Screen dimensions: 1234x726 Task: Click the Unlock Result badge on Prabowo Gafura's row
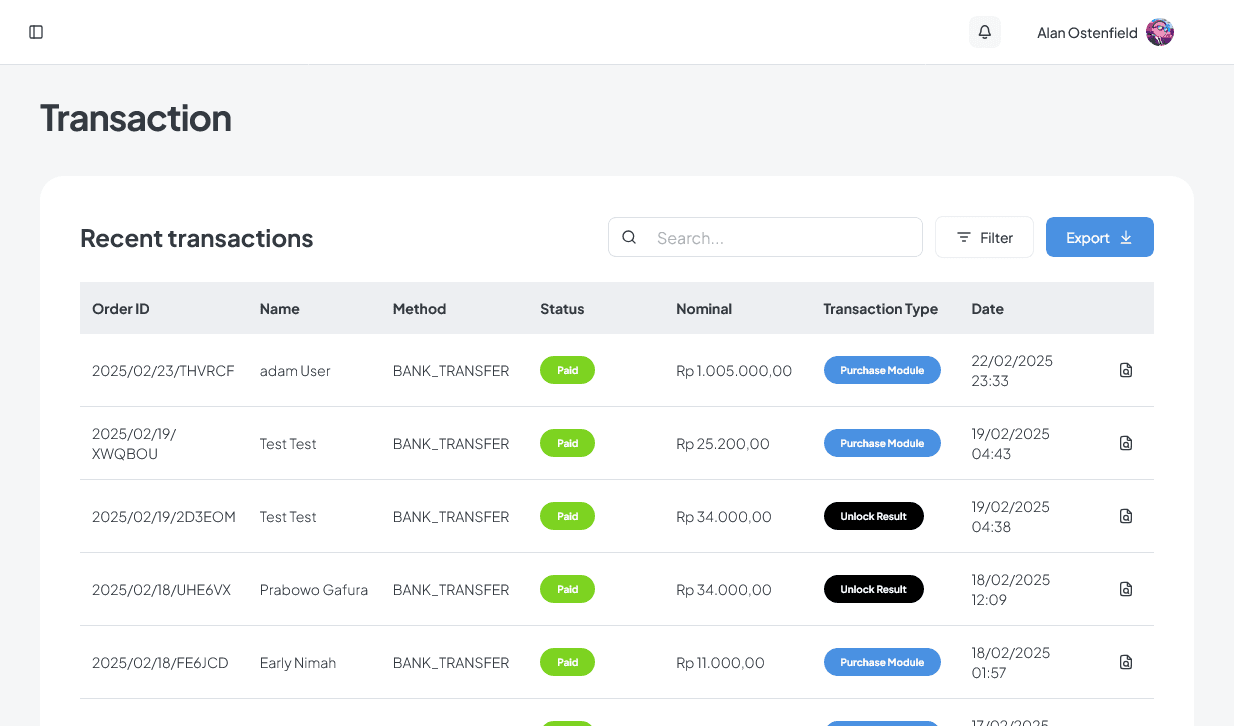(874, 589)
